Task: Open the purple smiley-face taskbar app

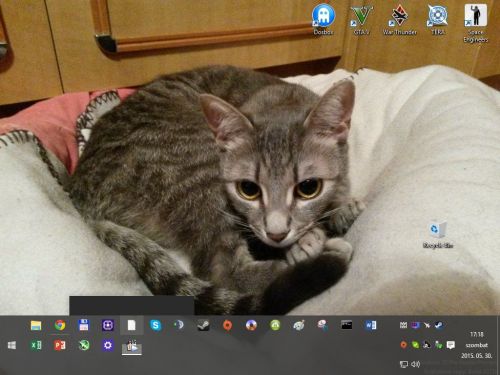Action: [x=108, y=325]
